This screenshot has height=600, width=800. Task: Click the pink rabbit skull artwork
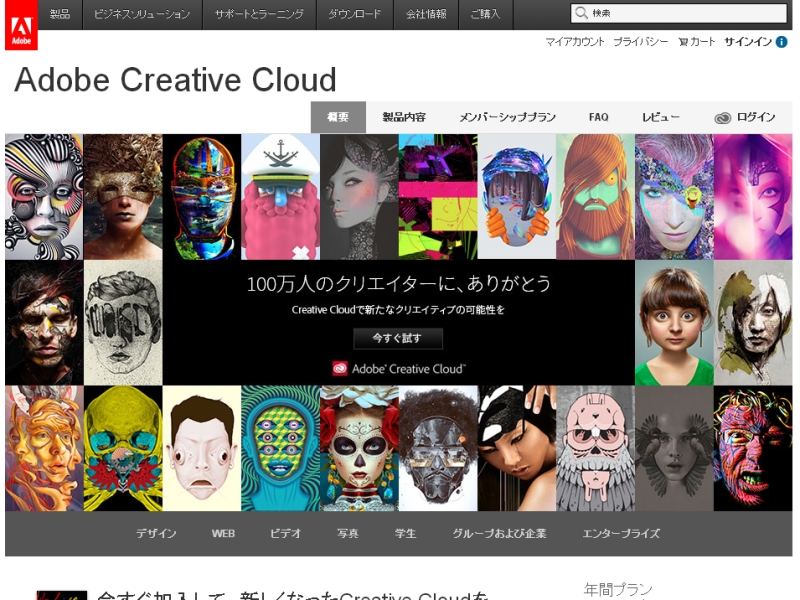(x=595, y=448)
